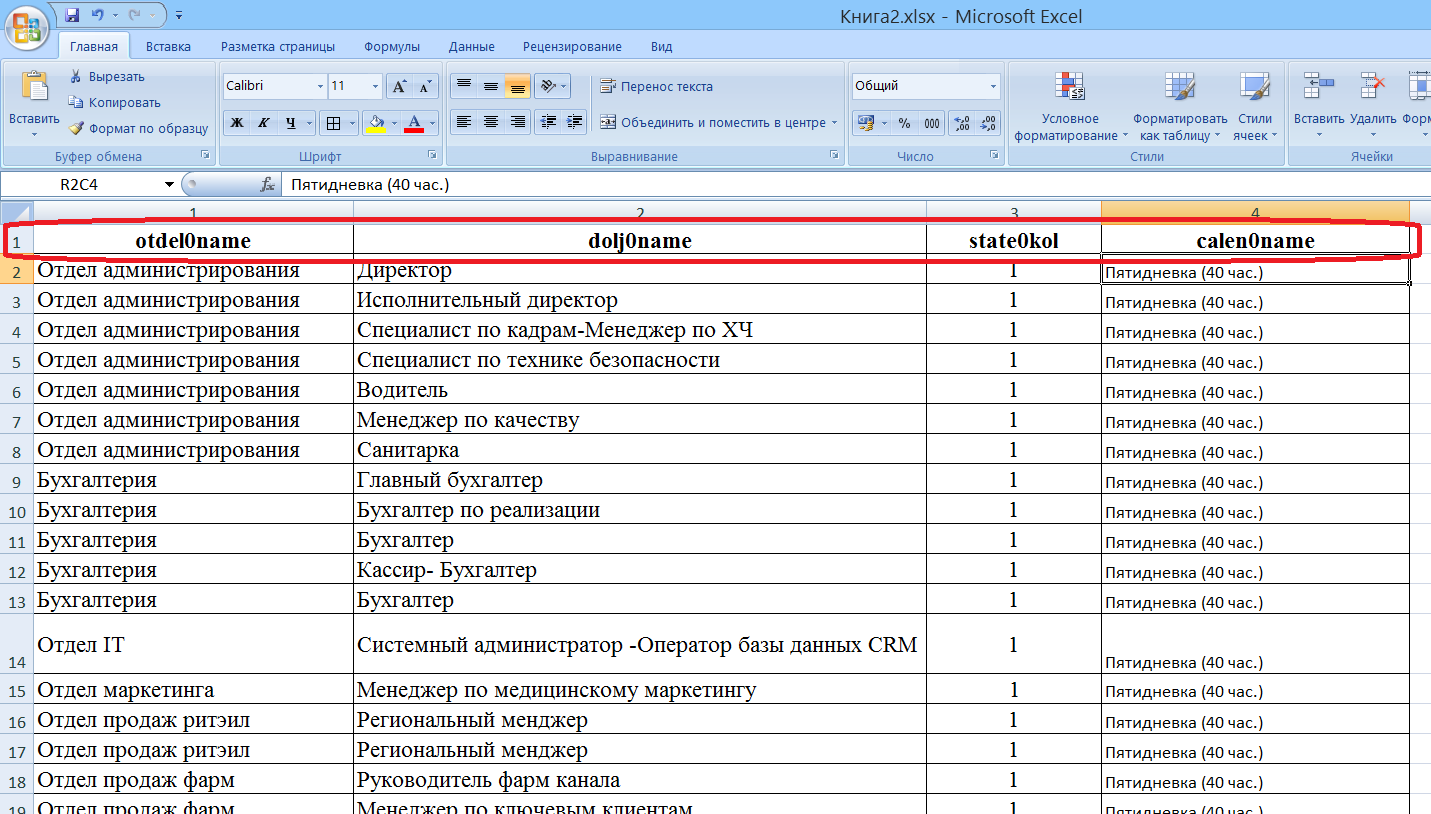The width and height of the screenshot is (1431, 814).
Task: Switch to Главная tab
Action: 94,46
